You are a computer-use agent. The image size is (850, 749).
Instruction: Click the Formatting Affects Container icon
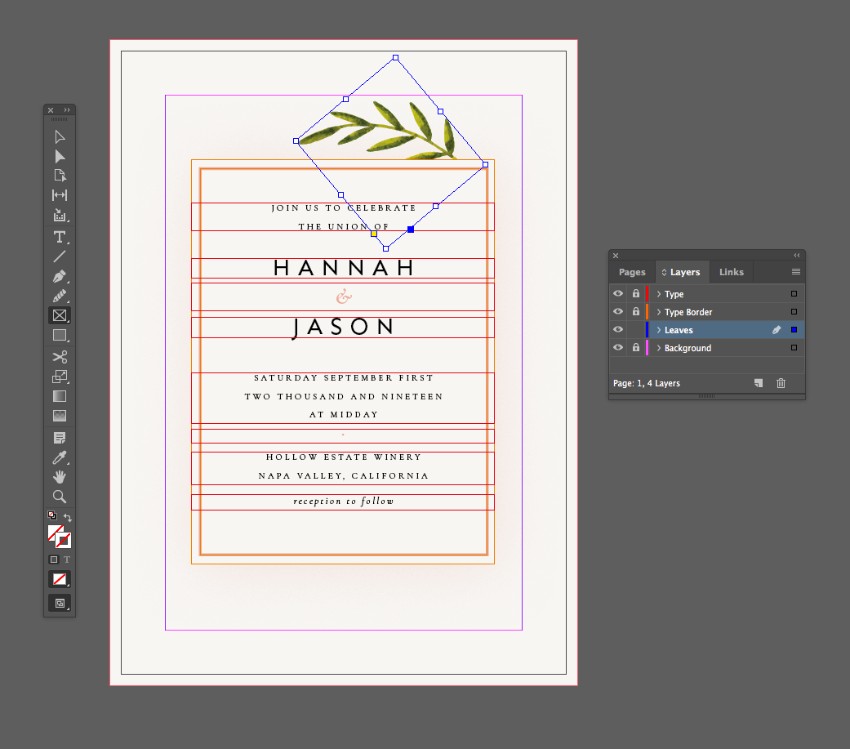(x=53, y=559)
